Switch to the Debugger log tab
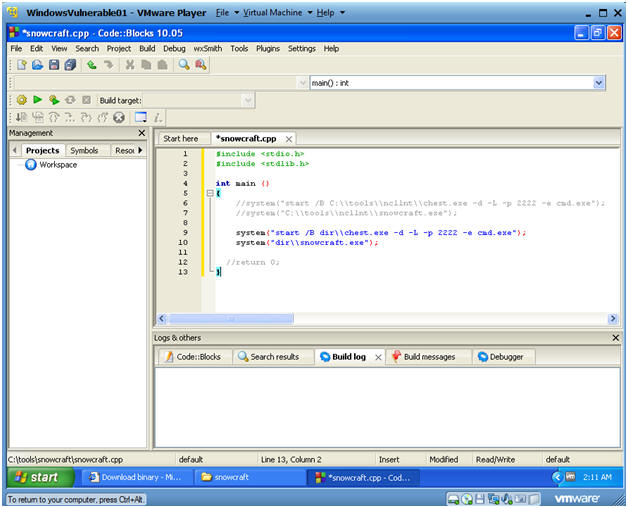 [x=502, y=357]
